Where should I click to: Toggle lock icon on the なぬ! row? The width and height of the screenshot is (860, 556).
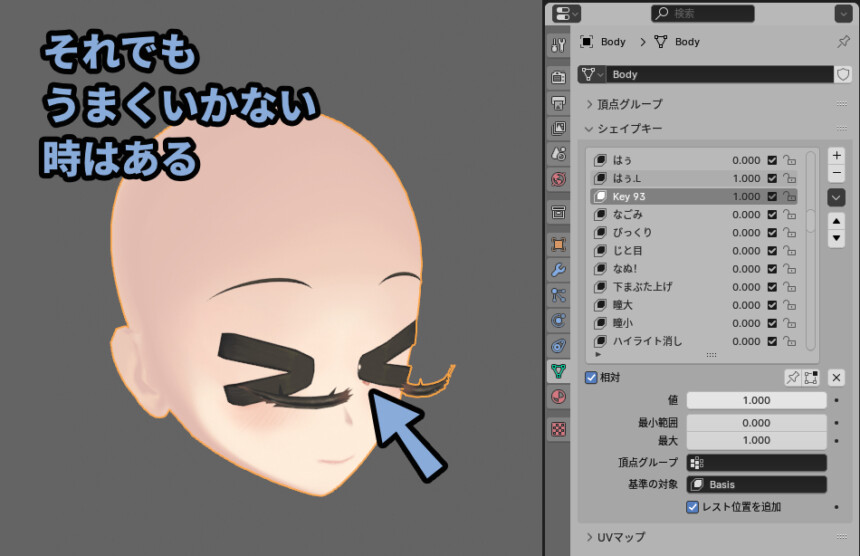[789, 269]
